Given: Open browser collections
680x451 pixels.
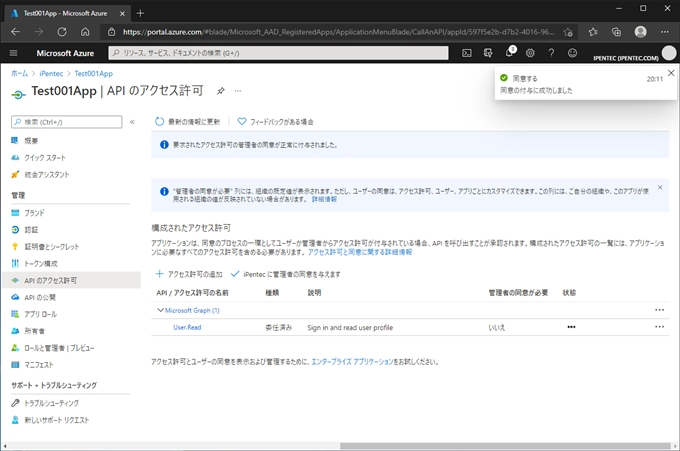Looking at the screenshot, I should click(x=616, y=32).
